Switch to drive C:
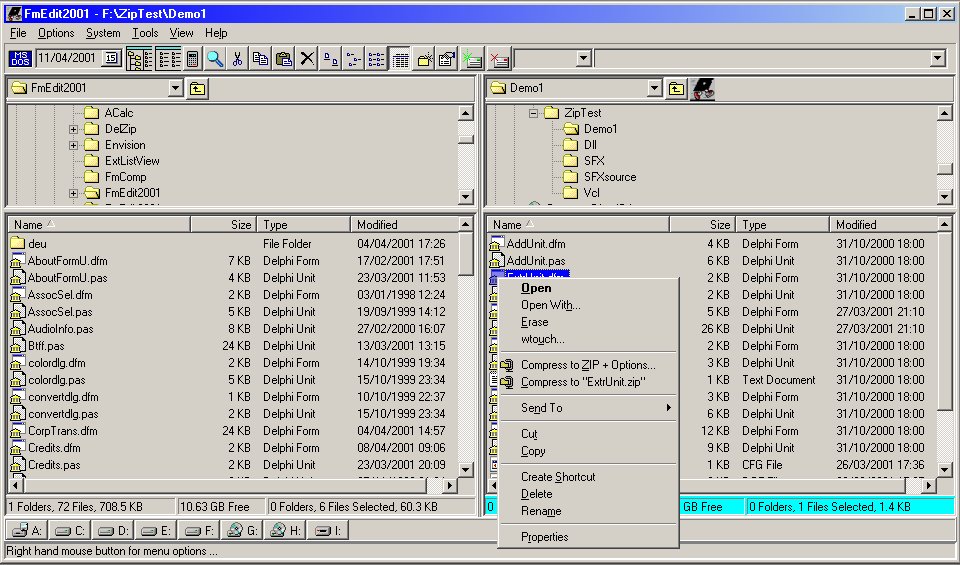 (69, 530)
